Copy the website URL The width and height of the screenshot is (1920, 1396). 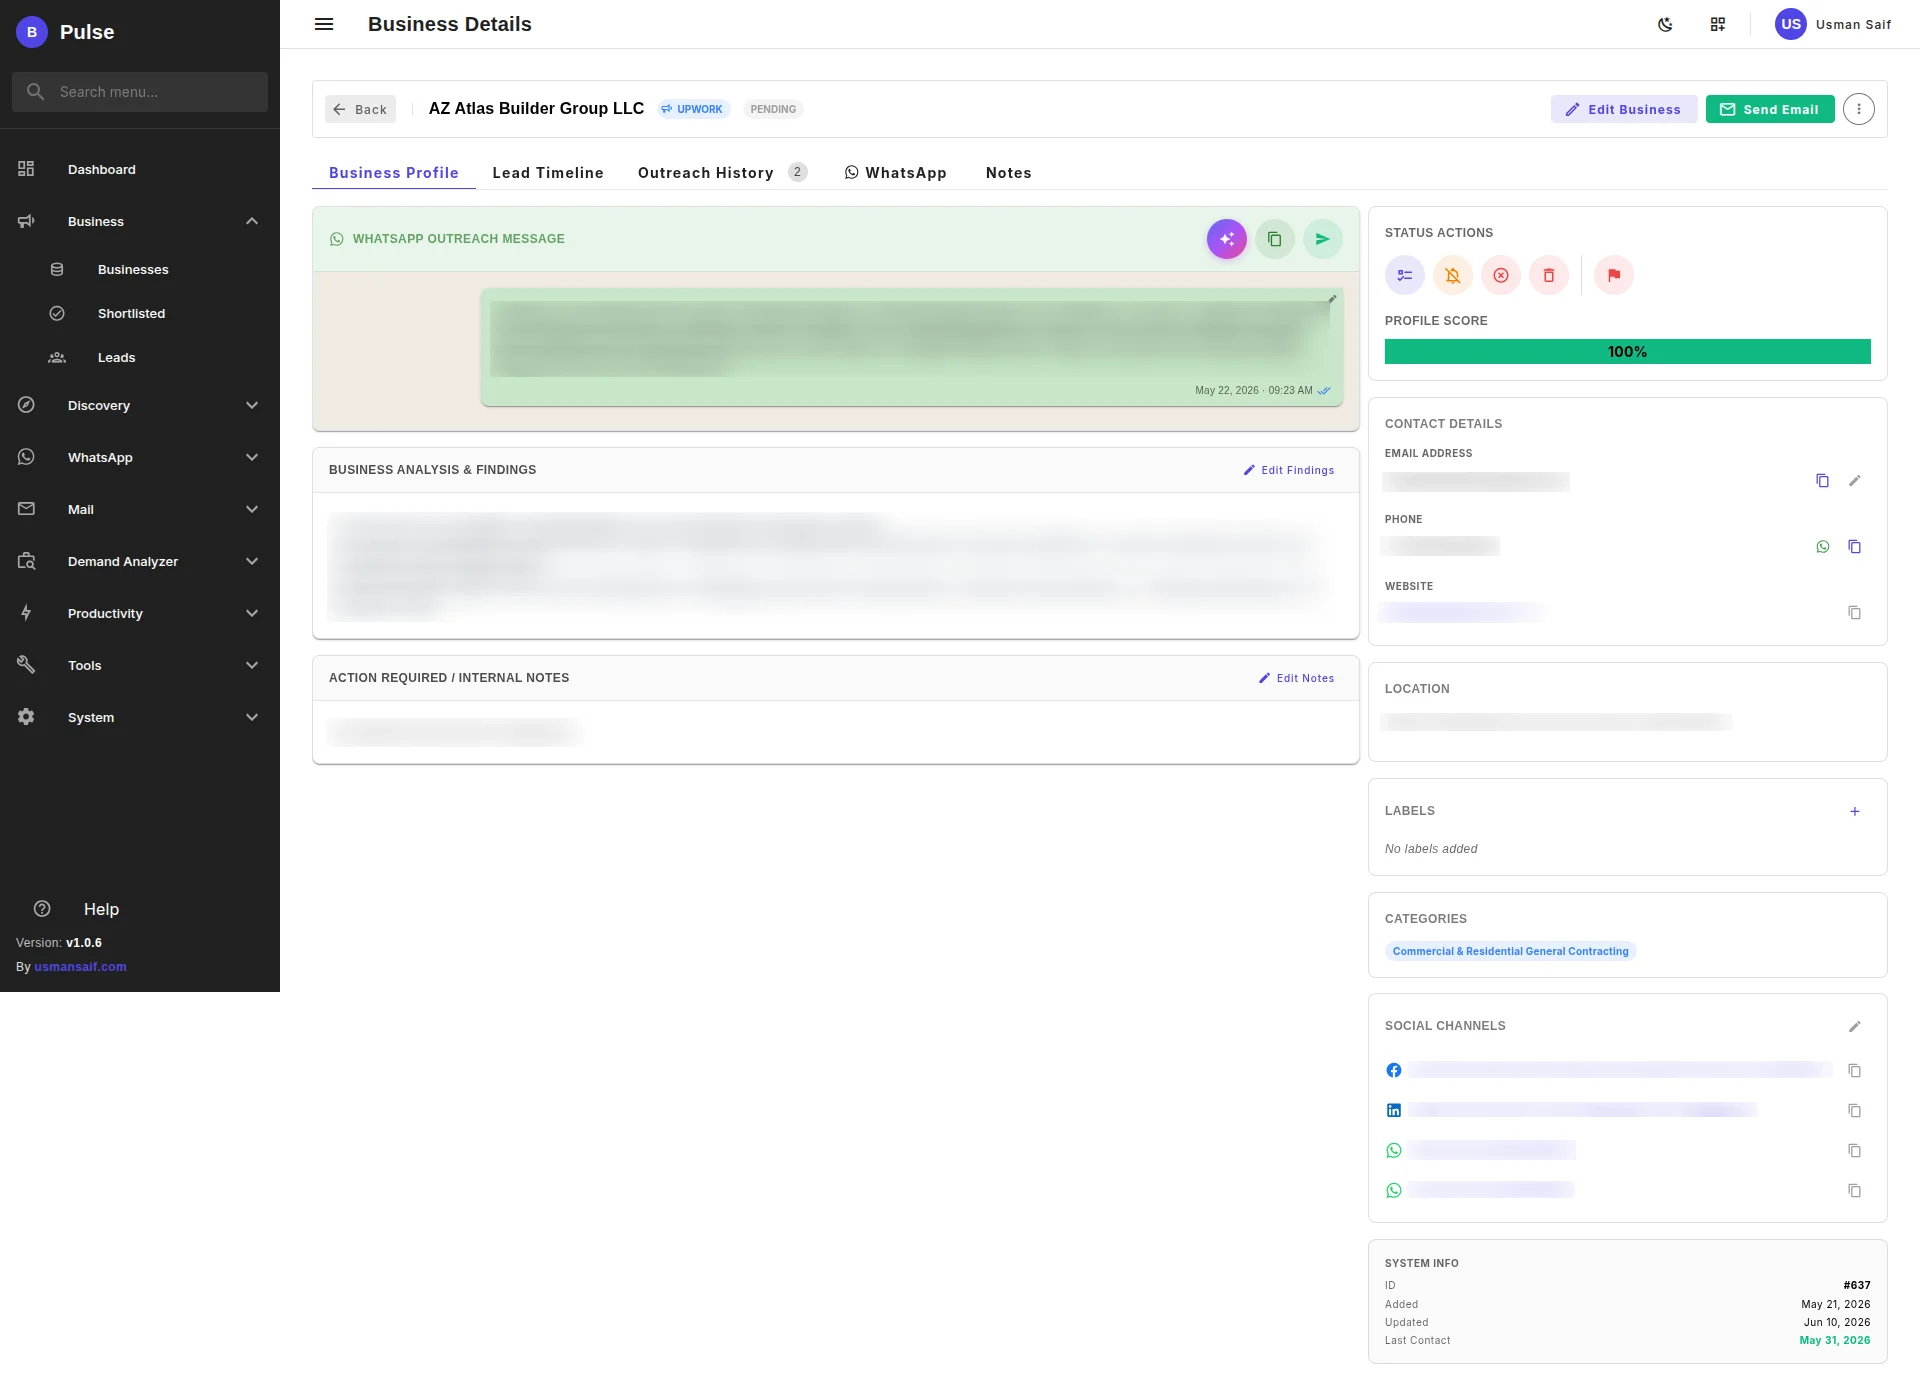[x=1855, y=613]
